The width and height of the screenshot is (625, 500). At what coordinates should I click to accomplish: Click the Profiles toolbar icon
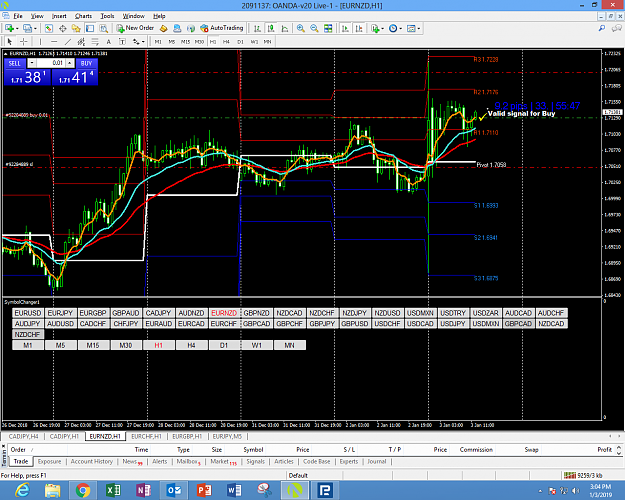pos(27,28)
